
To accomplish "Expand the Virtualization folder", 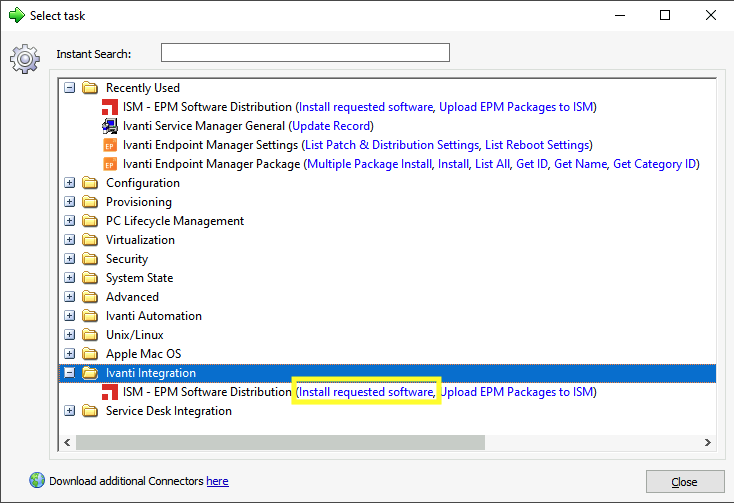I will click(70, 240).
